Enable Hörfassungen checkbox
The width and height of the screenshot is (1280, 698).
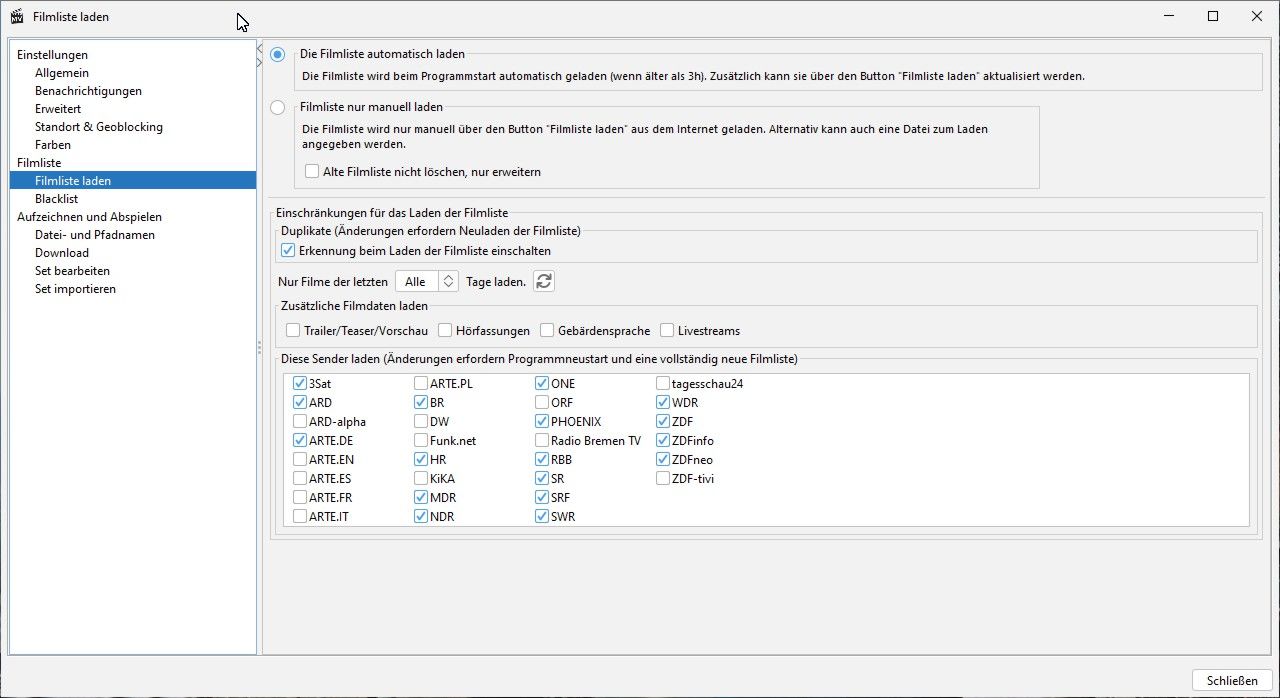click(x=444, y=331)
